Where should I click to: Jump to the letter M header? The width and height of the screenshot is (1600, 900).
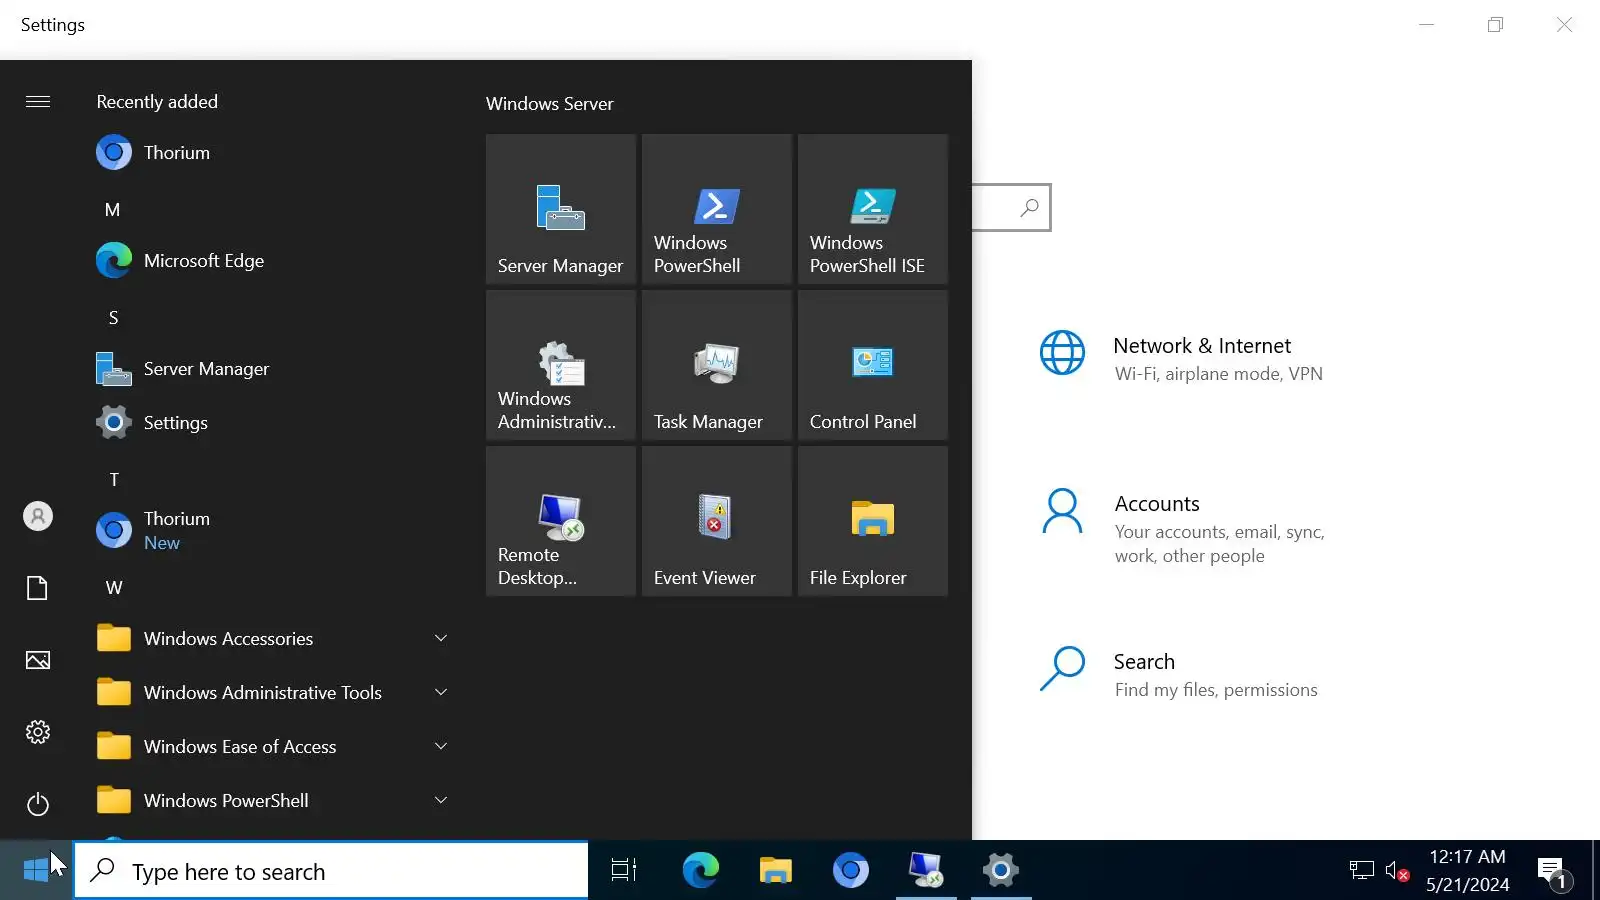click(x=113, y=210)
